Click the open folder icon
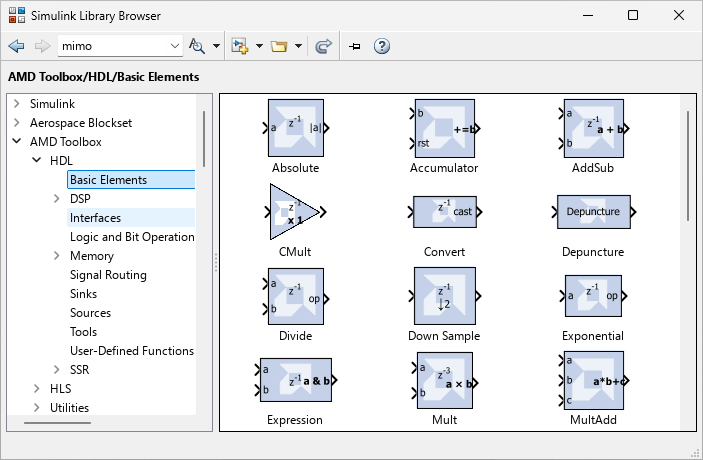703x460 pixels. tap(279, 46)
